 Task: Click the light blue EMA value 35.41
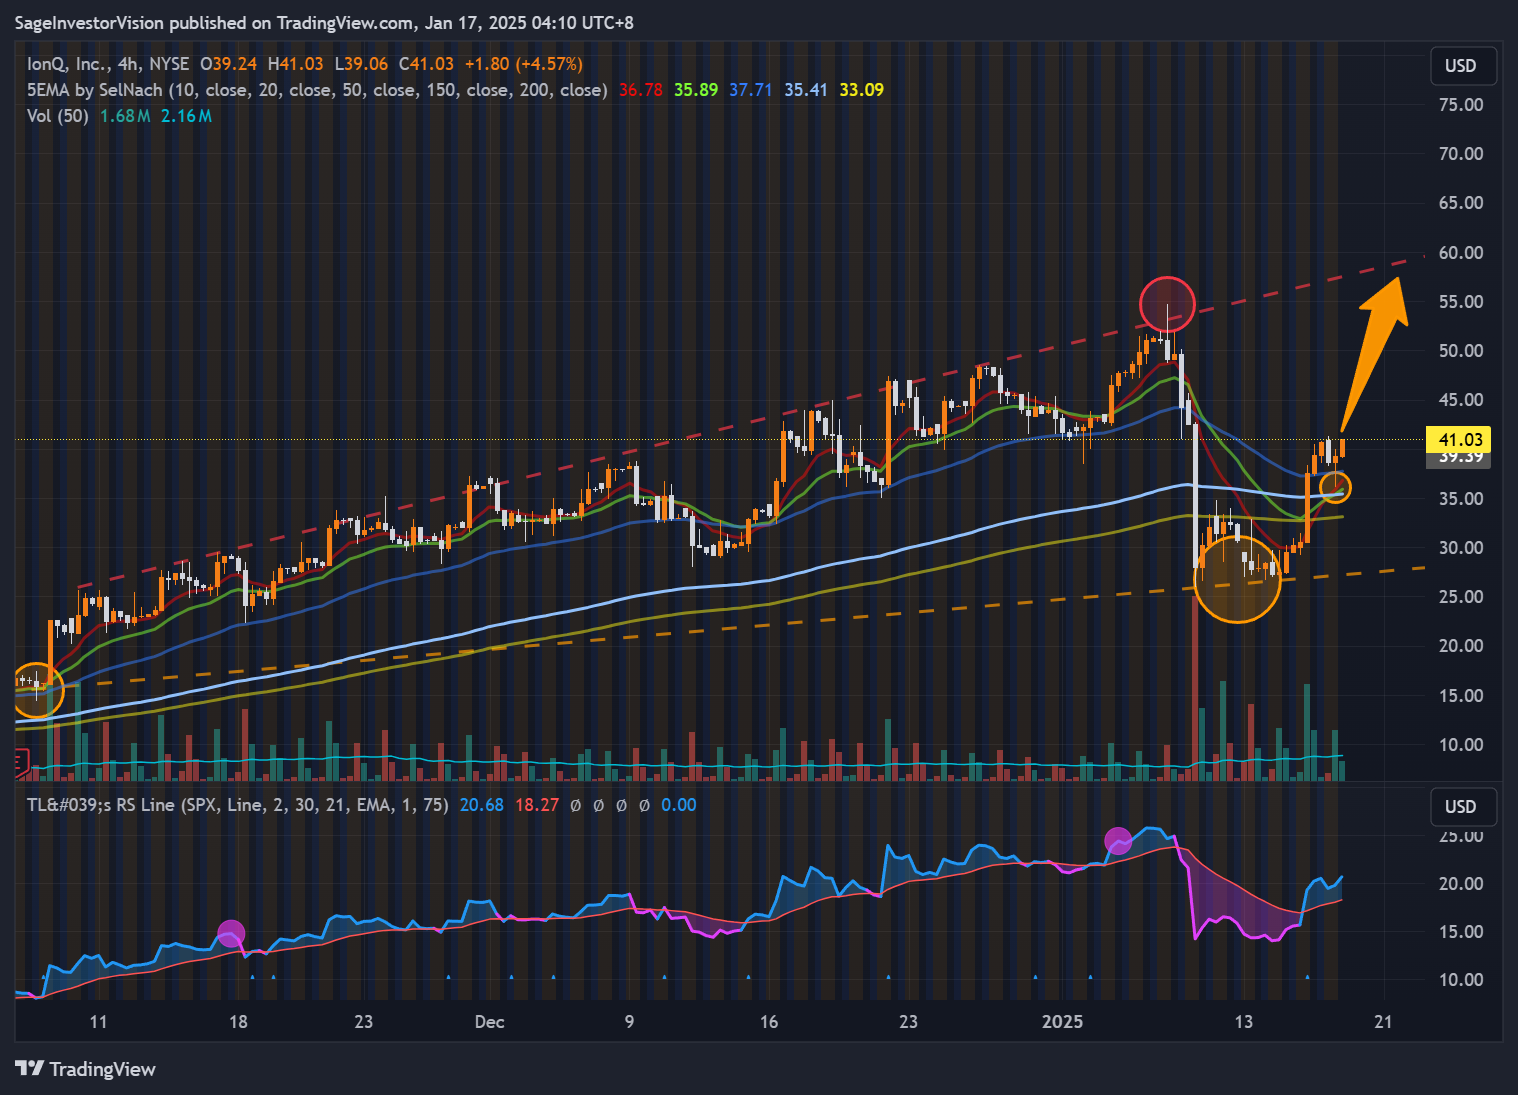pyautogui.click(x=806, y=90)
